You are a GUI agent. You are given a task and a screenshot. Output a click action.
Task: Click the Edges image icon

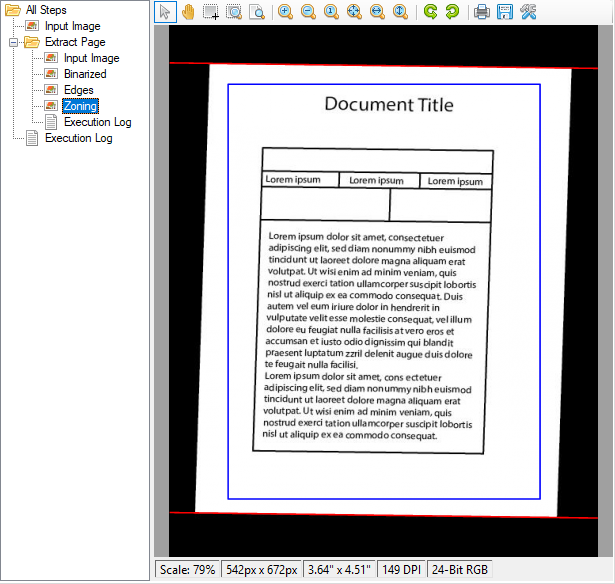point(51,90)
